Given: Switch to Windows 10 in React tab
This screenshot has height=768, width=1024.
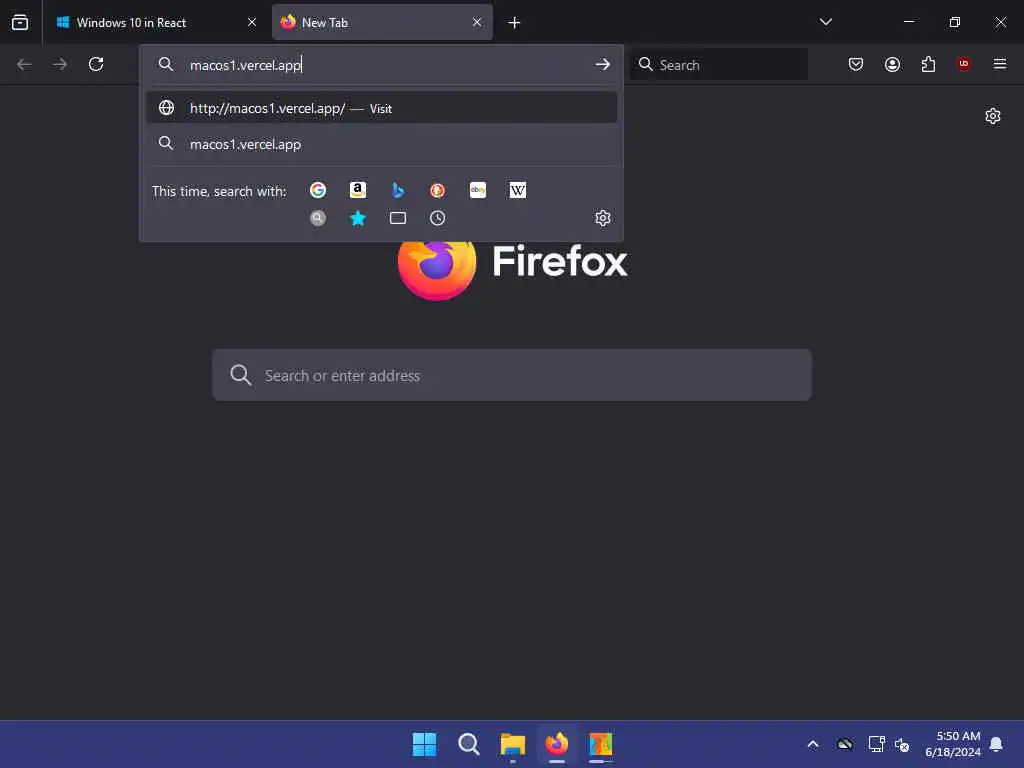Looking at the screenshot, I should 156,22.
